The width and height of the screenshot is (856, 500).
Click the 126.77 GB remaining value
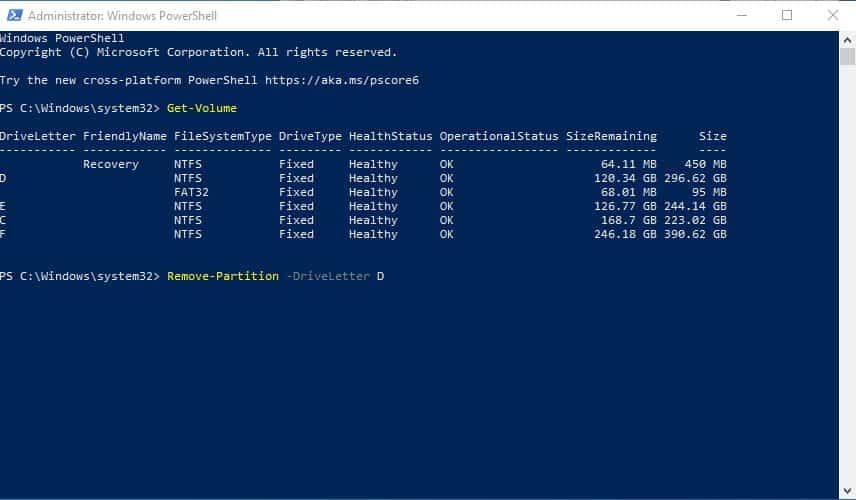click(625, 206)
